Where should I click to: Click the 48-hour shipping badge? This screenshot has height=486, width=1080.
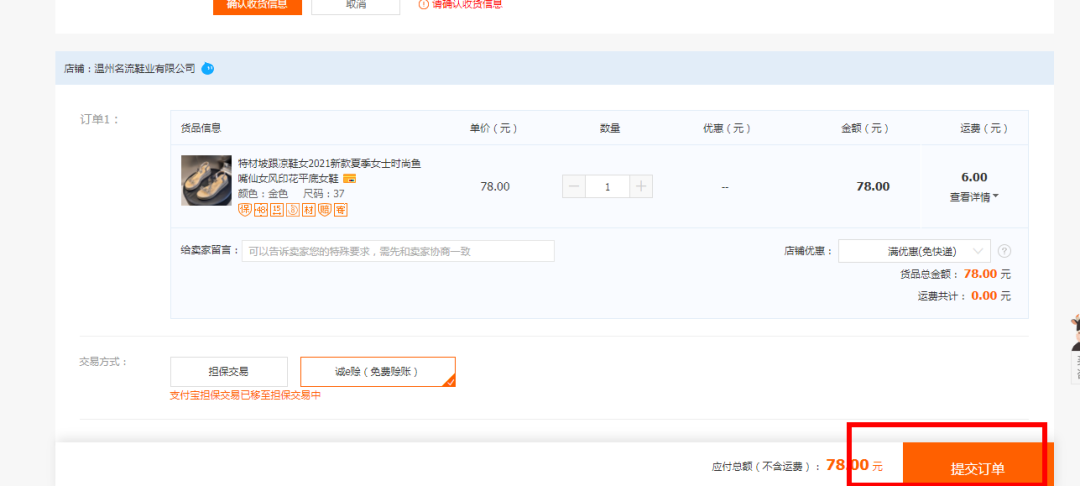tap(260, 210)
